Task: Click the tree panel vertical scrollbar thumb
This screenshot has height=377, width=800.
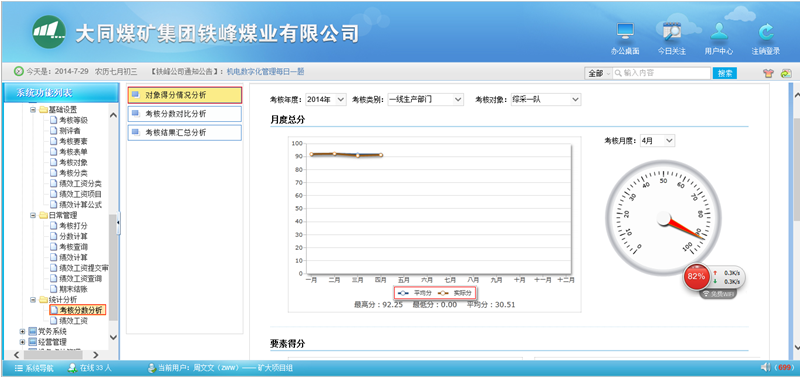Action: (x=113, y=266)
